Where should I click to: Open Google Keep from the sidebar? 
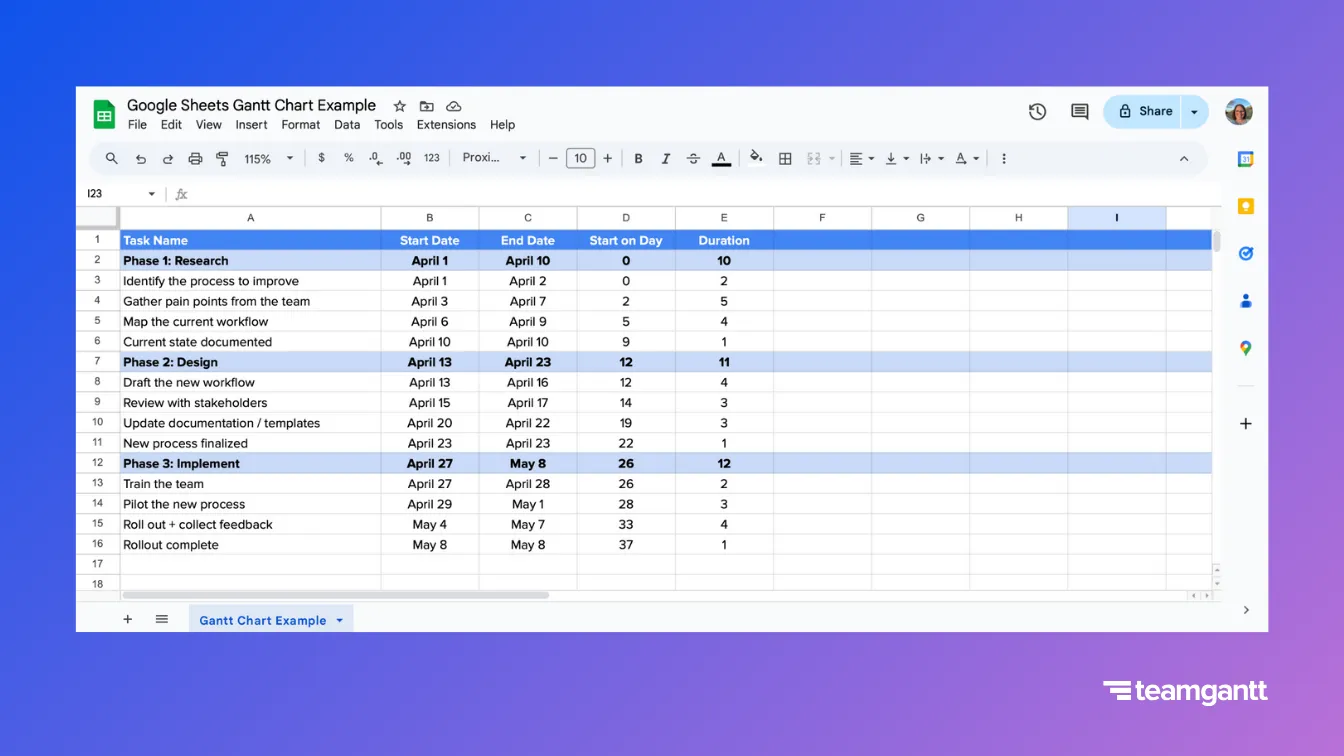[1245, 205]
